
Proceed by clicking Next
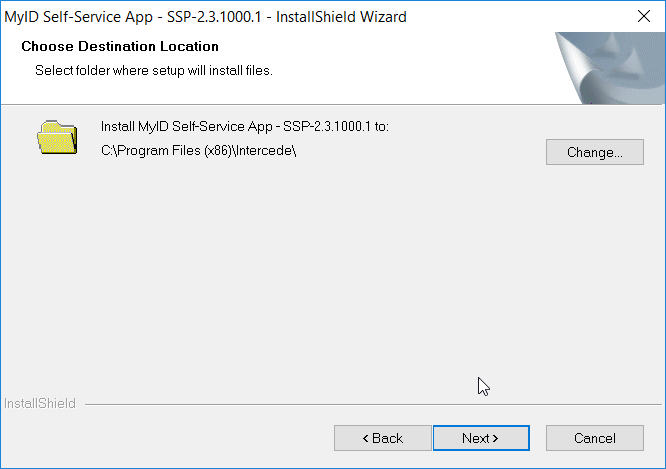tap(481, 438)
